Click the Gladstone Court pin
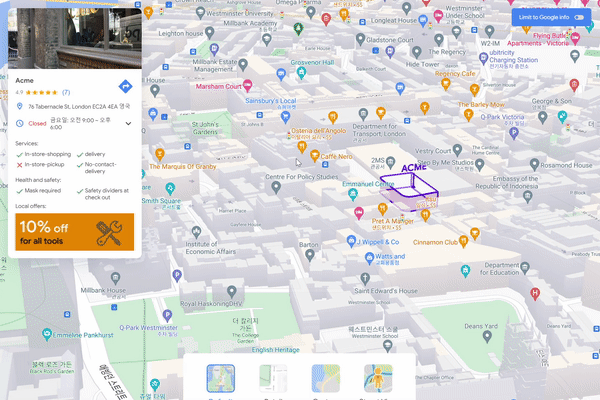 click(360, 39)
